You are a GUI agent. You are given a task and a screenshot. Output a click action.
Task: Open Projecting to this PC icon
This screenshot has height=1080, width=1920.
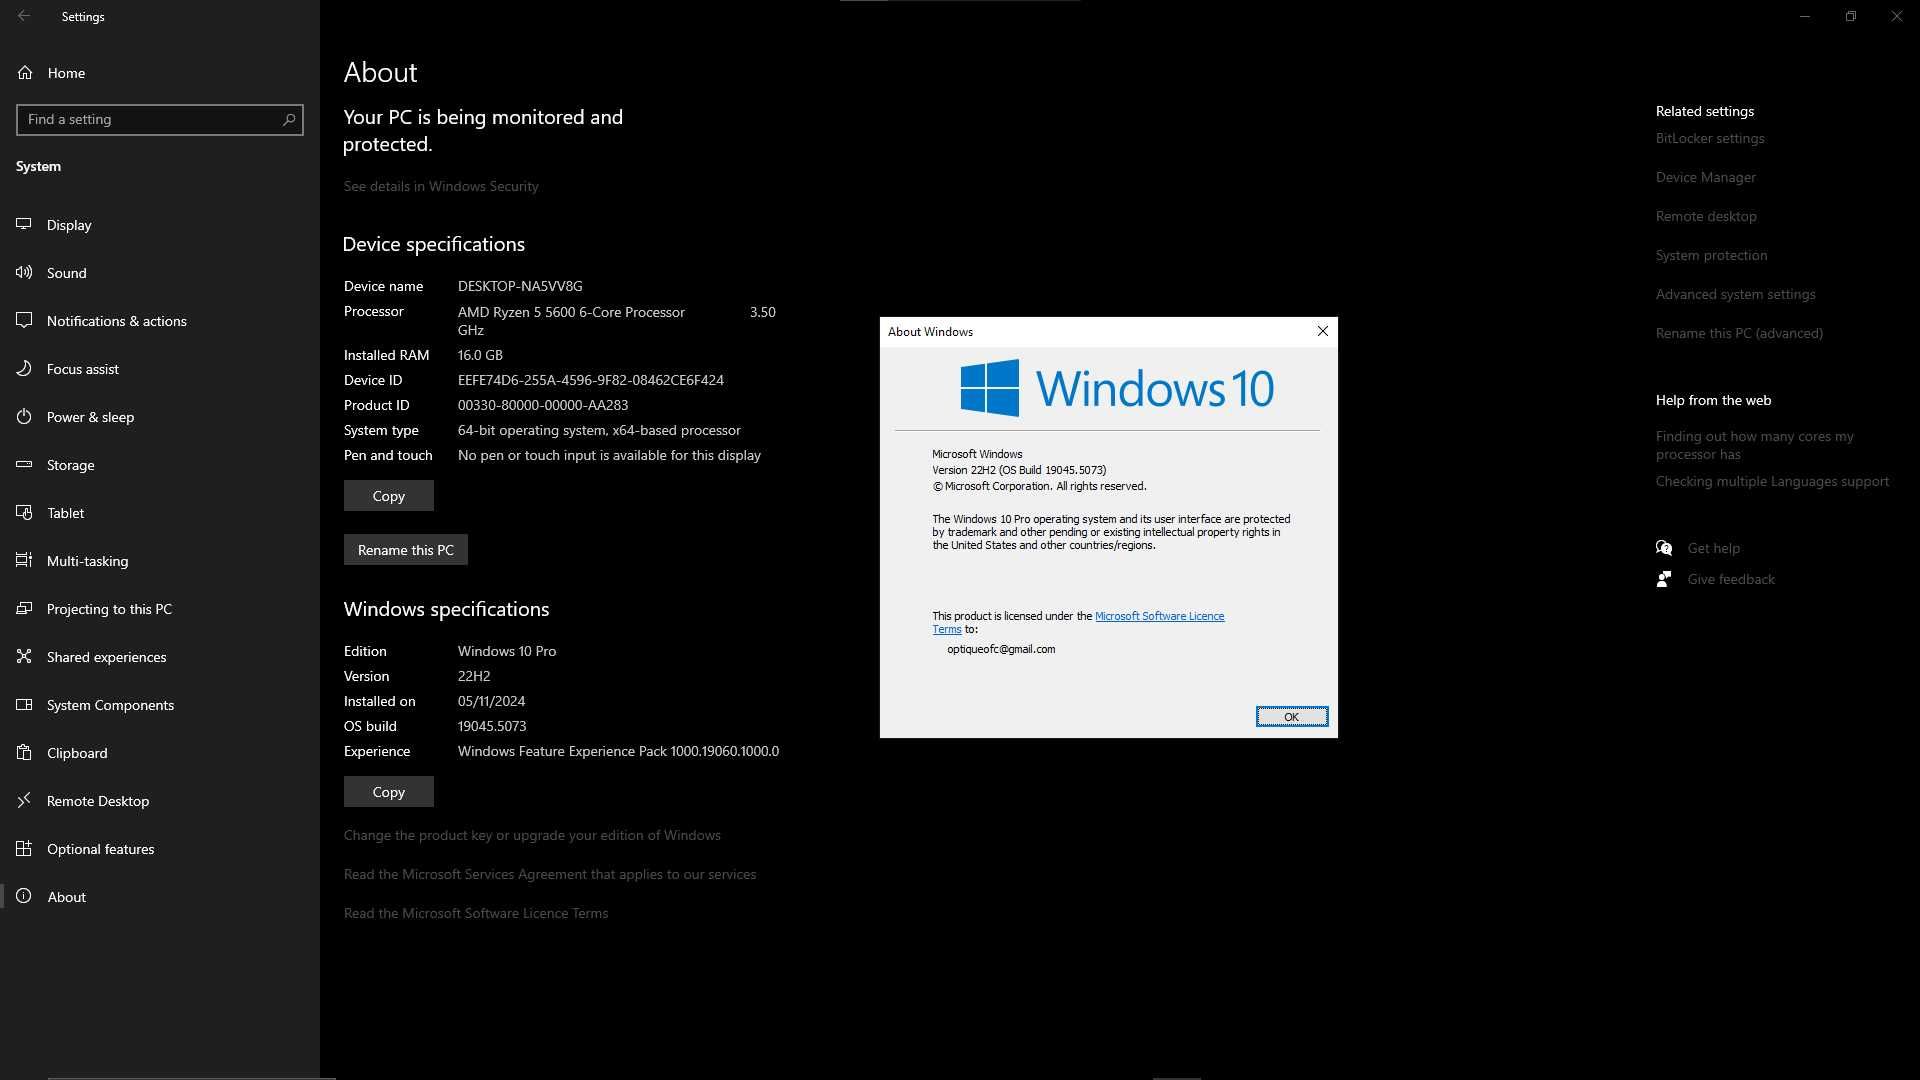pyautogui.click(x=24, y=608)
